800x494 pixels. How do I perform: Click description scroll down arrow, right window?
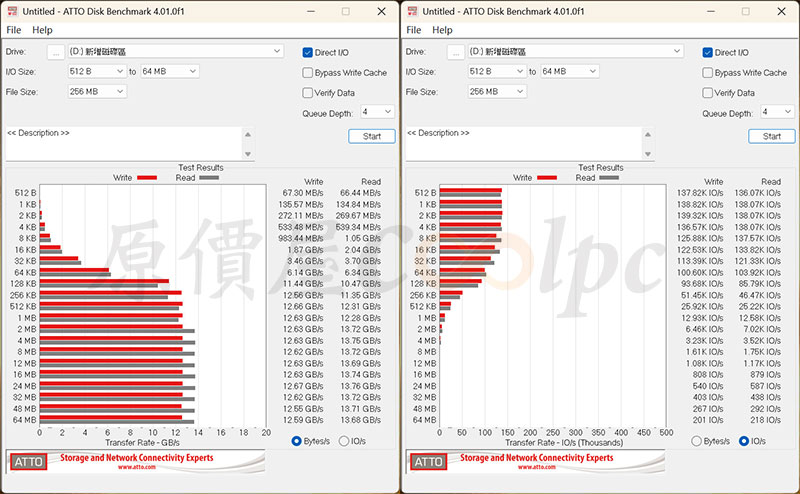coord(648,154)
